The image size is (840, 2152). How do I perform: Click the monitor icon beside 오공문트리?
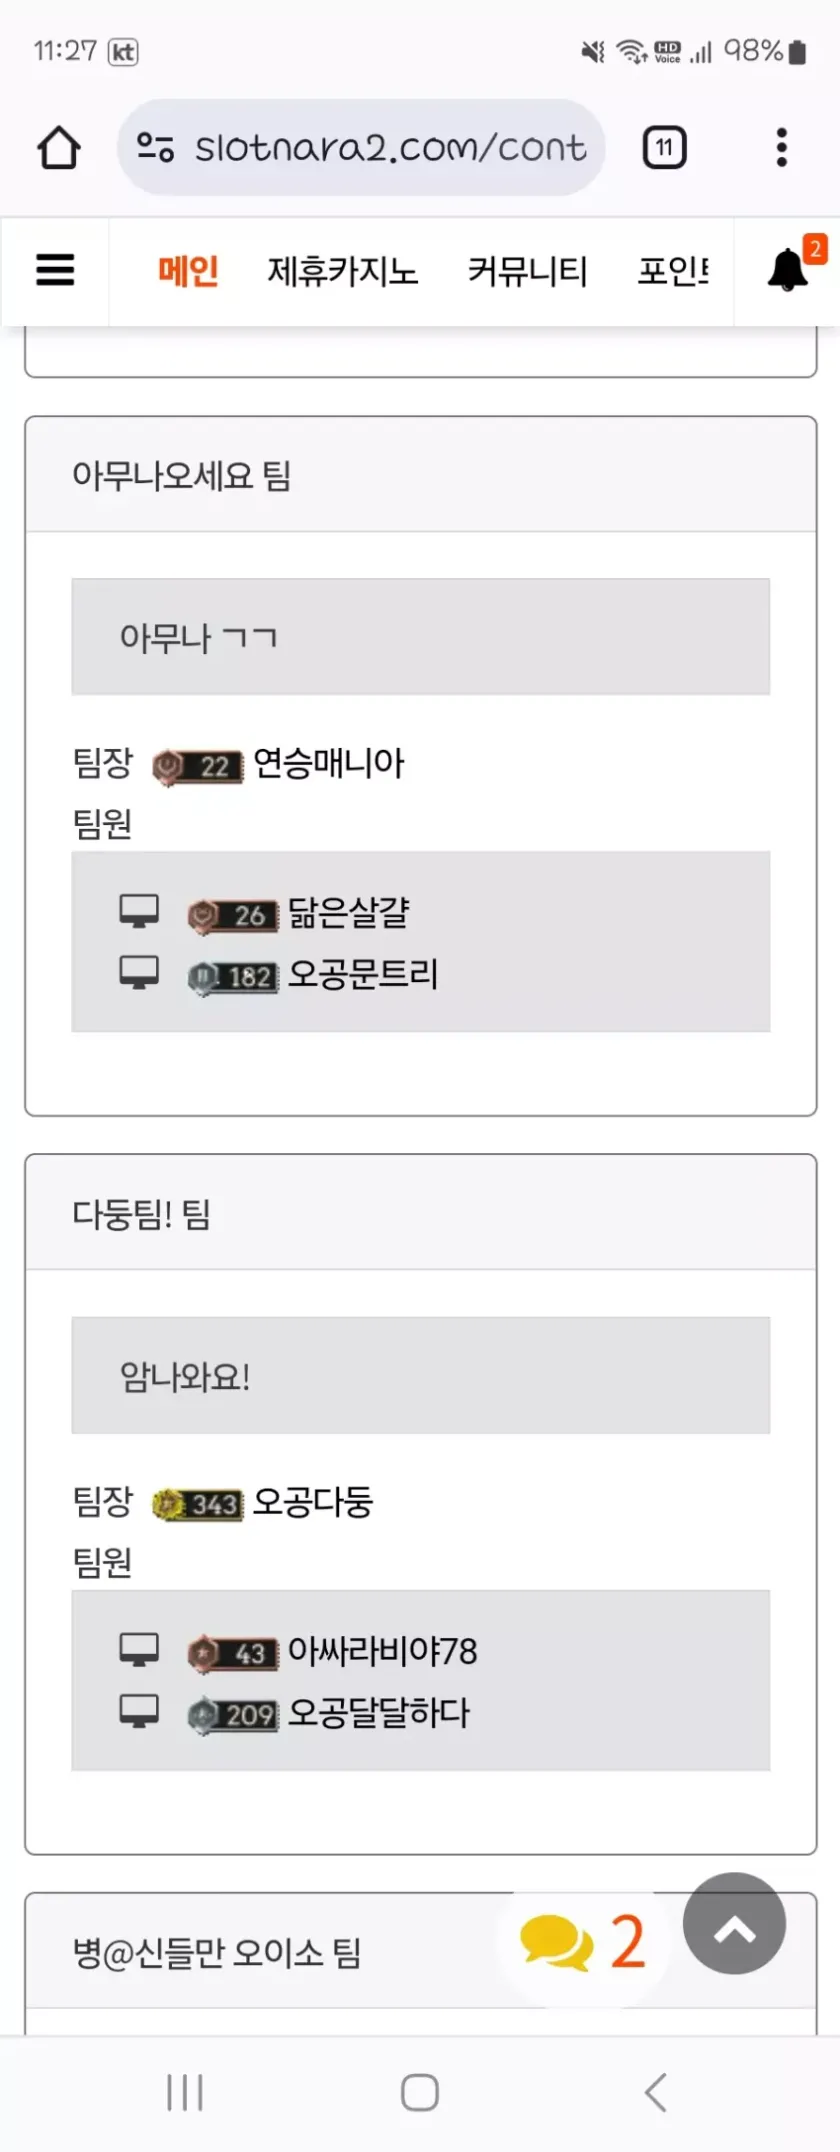click(139, 973)
